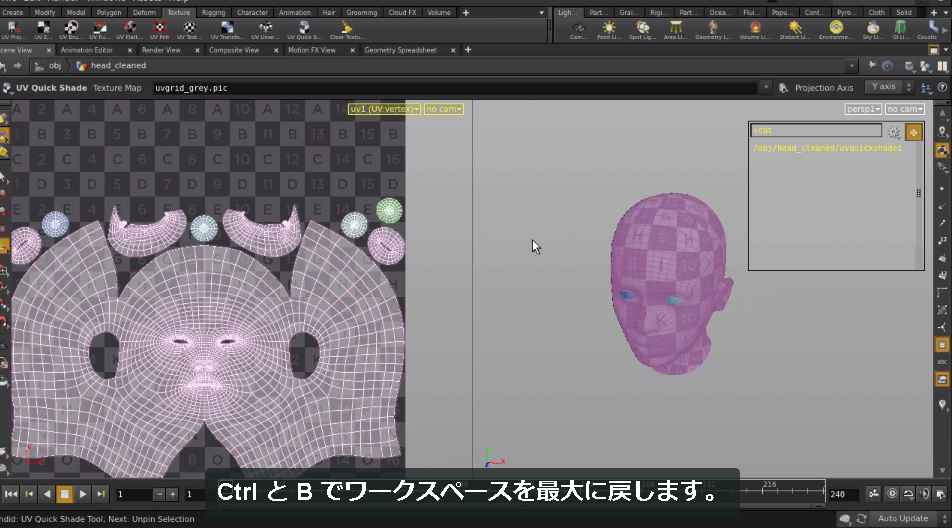
Task: Open the operator help question mark icon
Action: click(x=942, y=87)
